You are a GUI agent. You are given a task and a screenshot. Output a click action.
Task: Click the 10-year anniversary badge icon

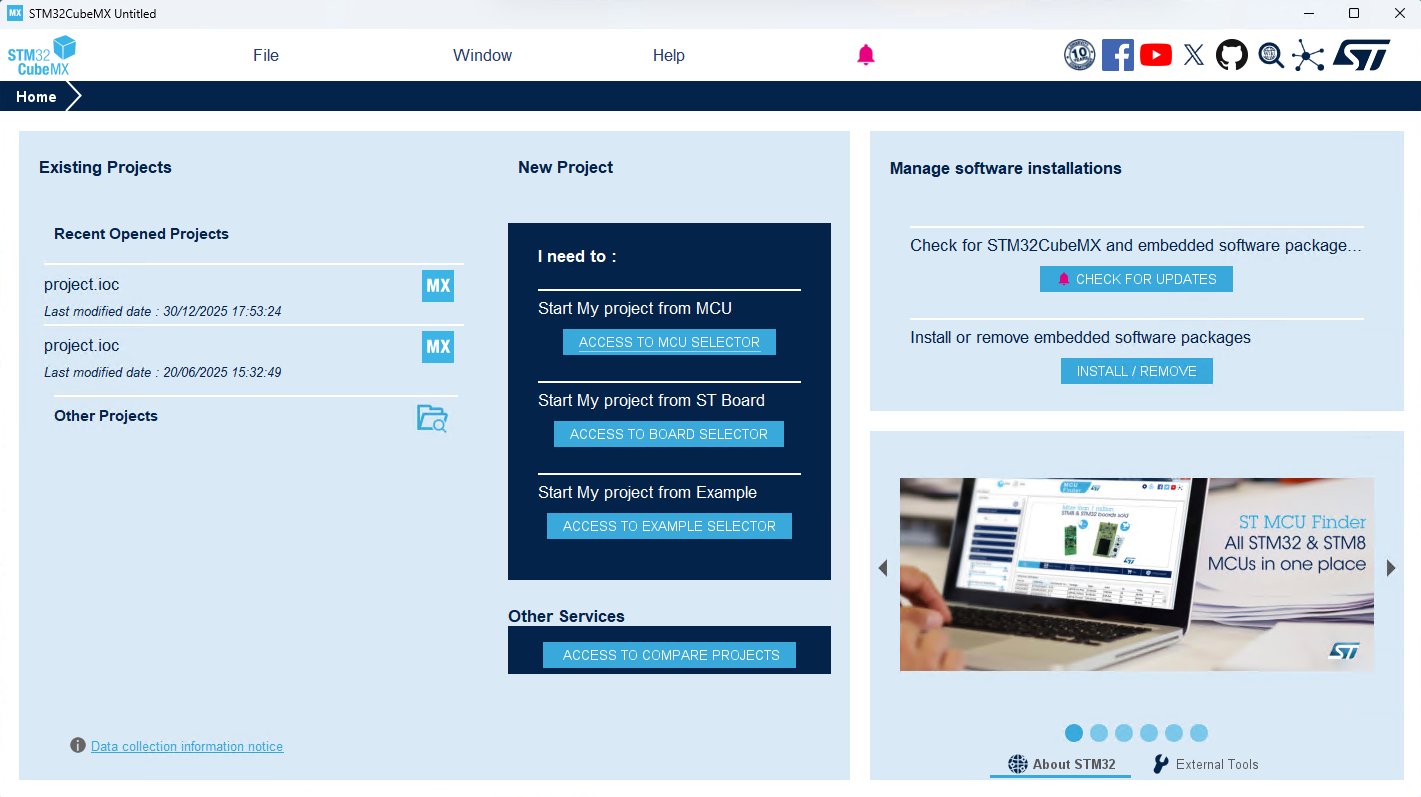point(1079,55)
